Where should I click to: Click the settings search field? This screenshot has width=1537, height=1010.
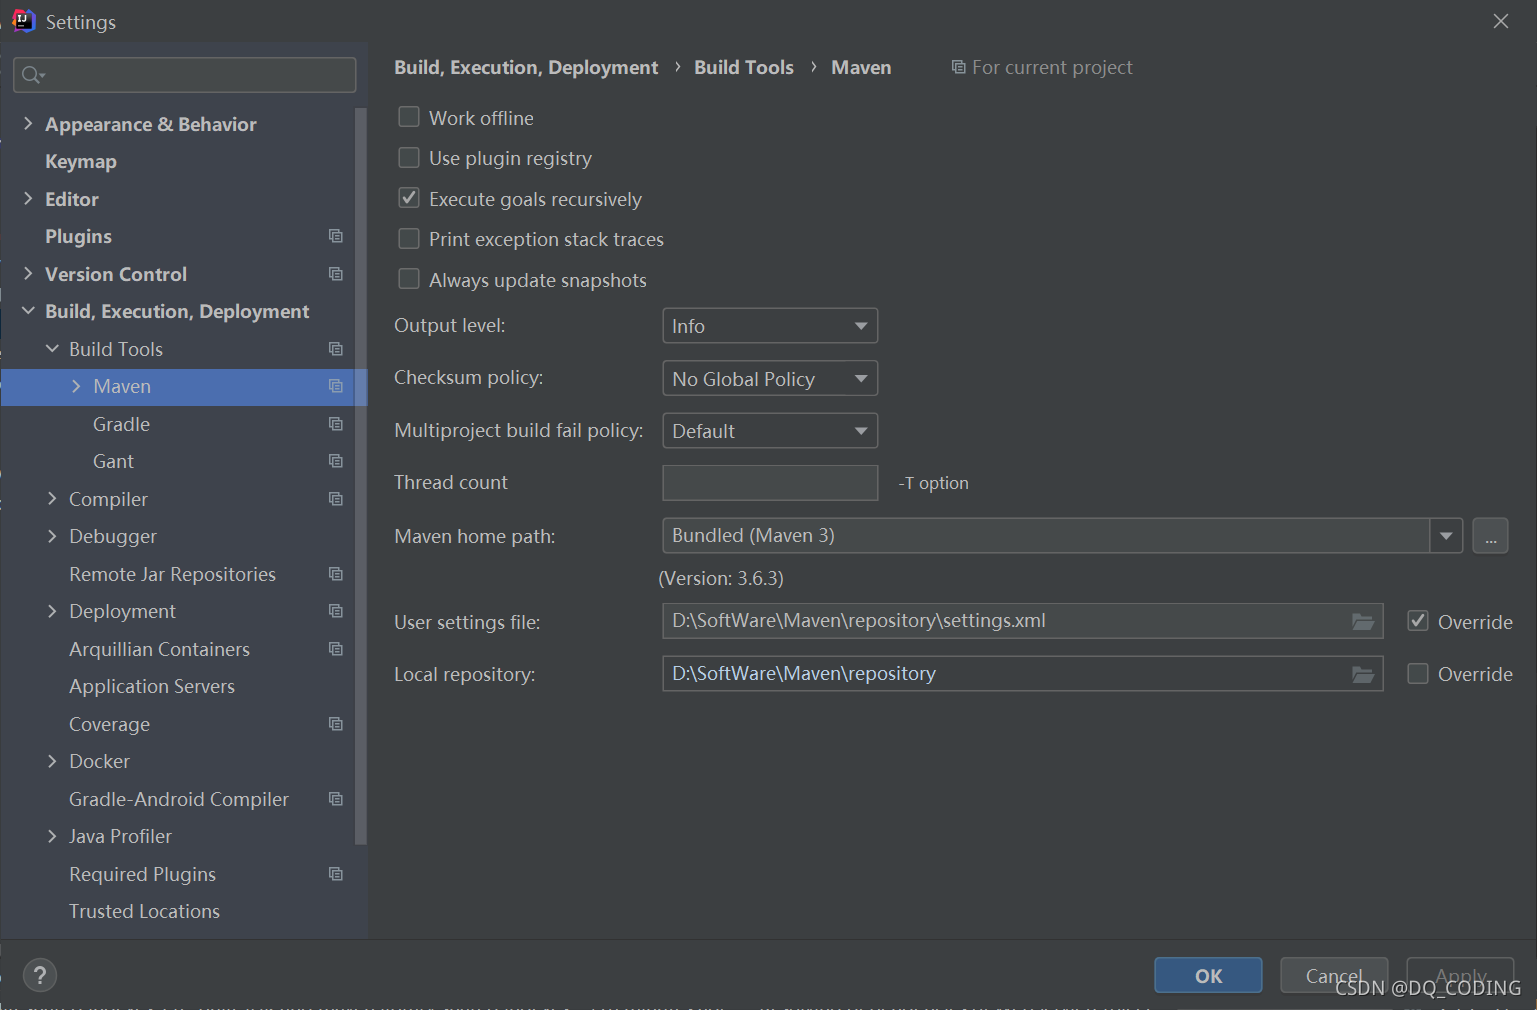point(185,75)
